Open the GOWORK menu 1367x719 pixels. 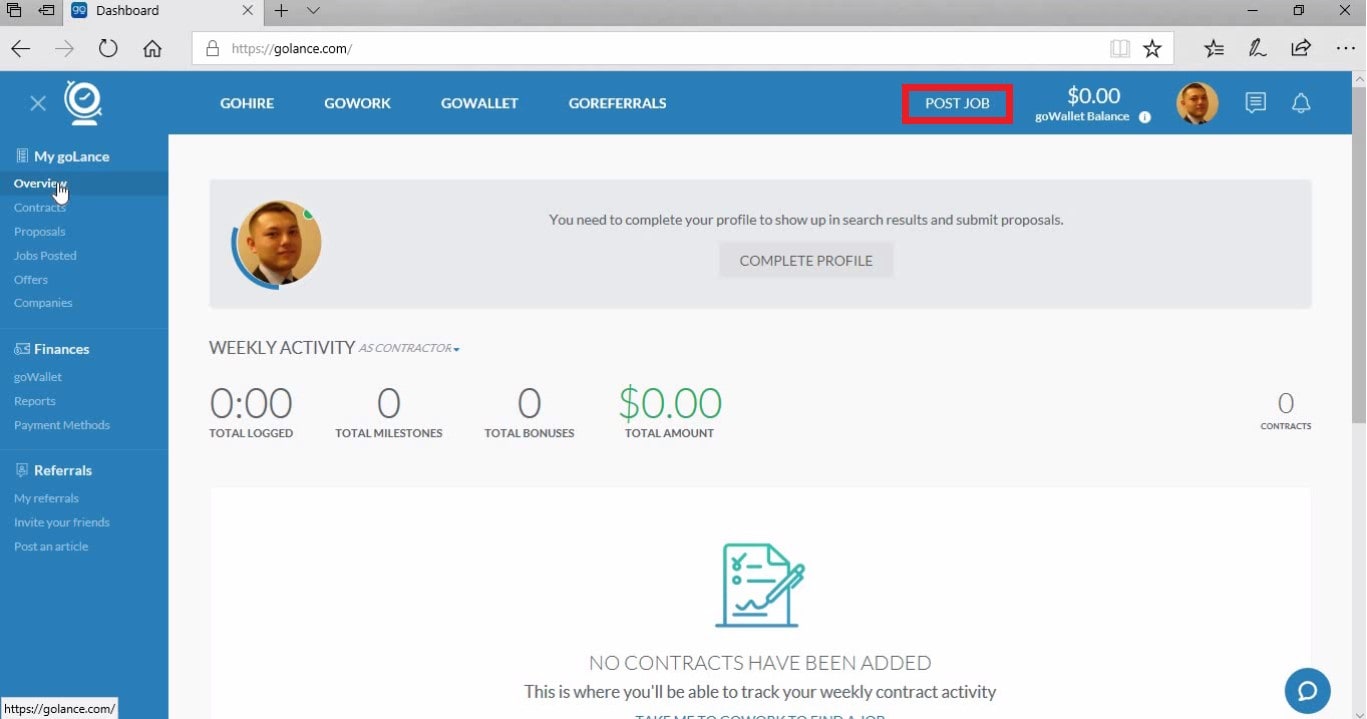[x=357, y=103]
